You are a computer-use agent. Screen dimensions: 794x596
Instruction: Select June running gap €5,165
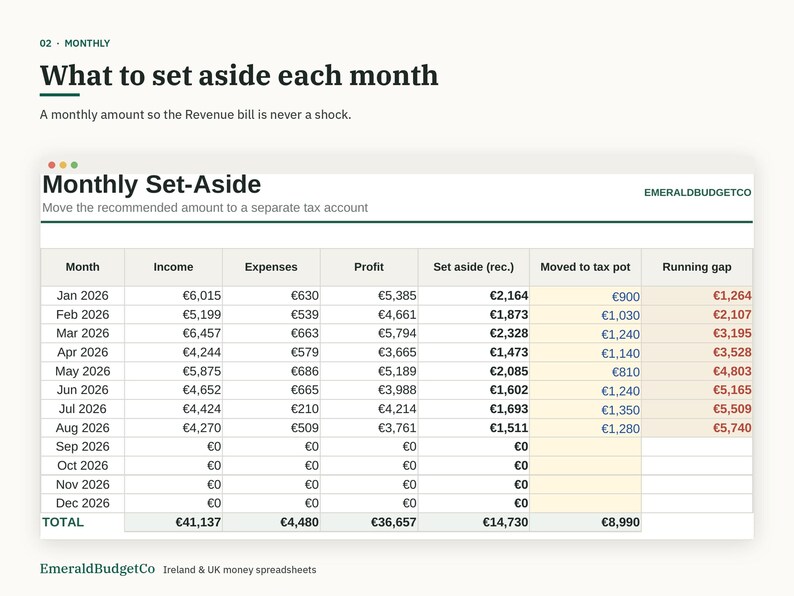coord(697,390)
